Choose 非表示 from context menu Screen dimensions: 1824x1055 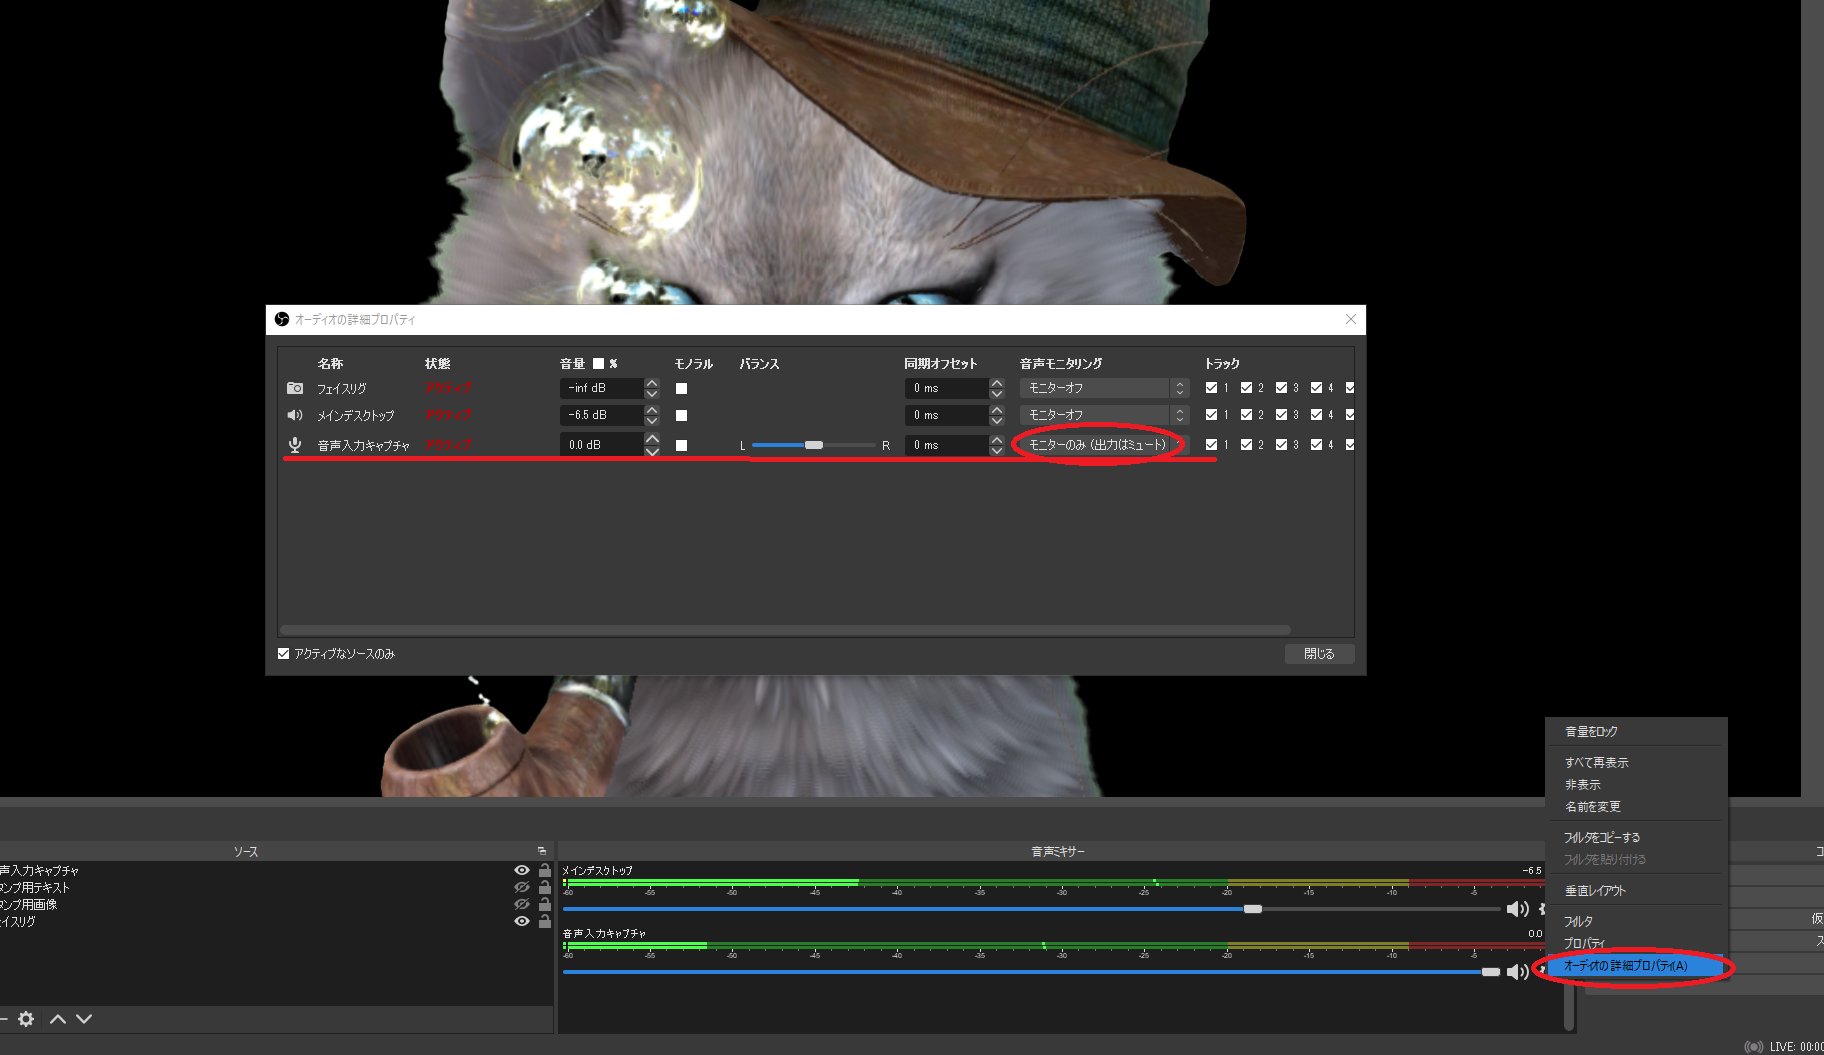(1636, 785)
